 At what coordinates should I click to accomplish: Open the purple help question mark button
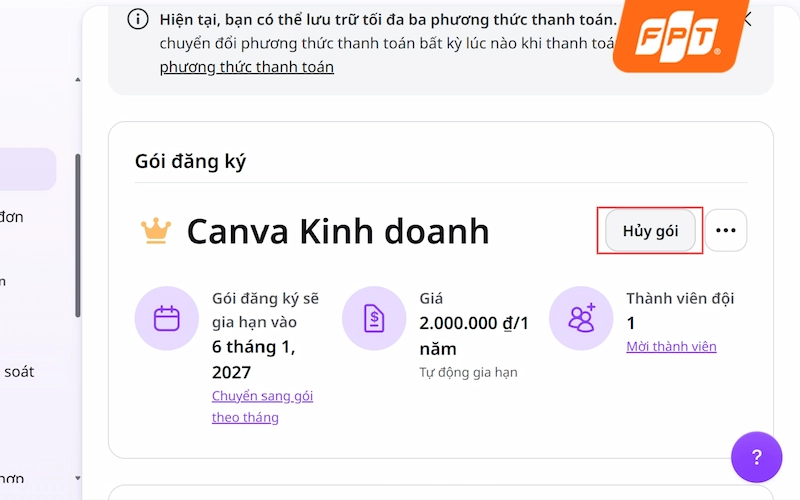[x=756, y=457]
